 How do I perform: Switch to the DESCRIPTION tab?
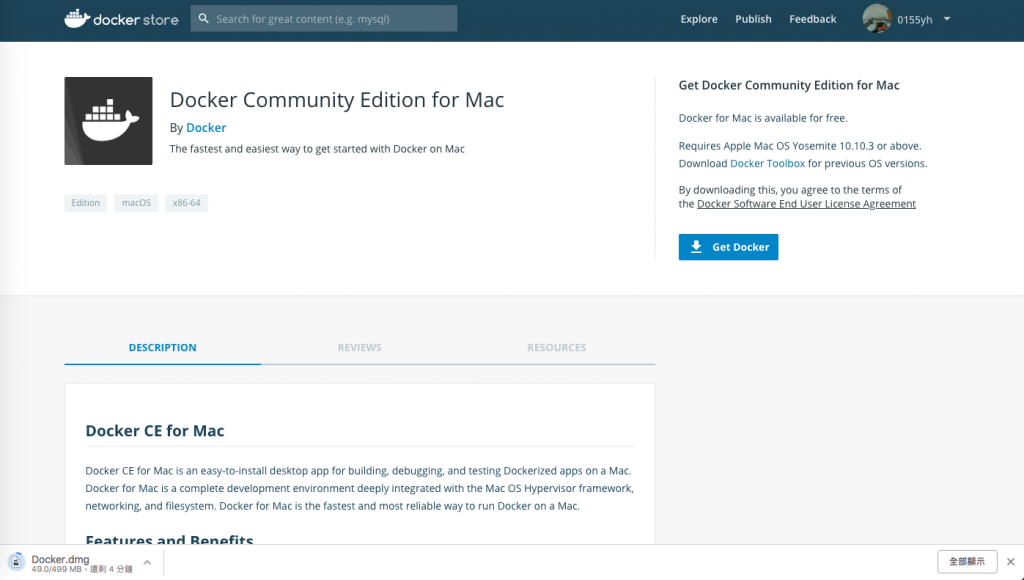point(163,347)
